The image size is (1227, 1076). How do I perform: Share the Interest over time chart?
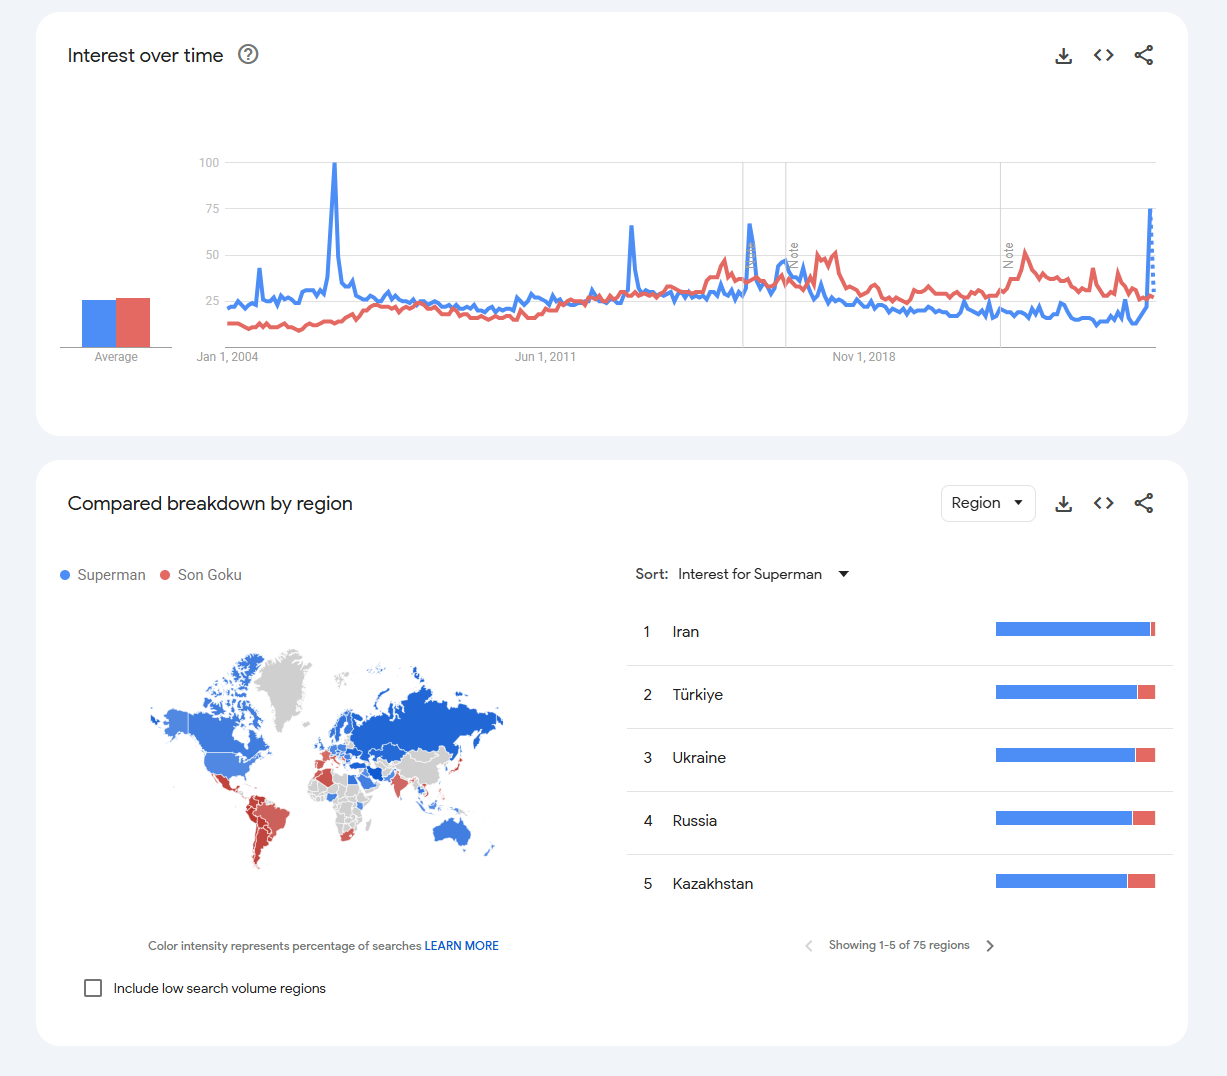pyautogui.click(x=1143, y=56)
